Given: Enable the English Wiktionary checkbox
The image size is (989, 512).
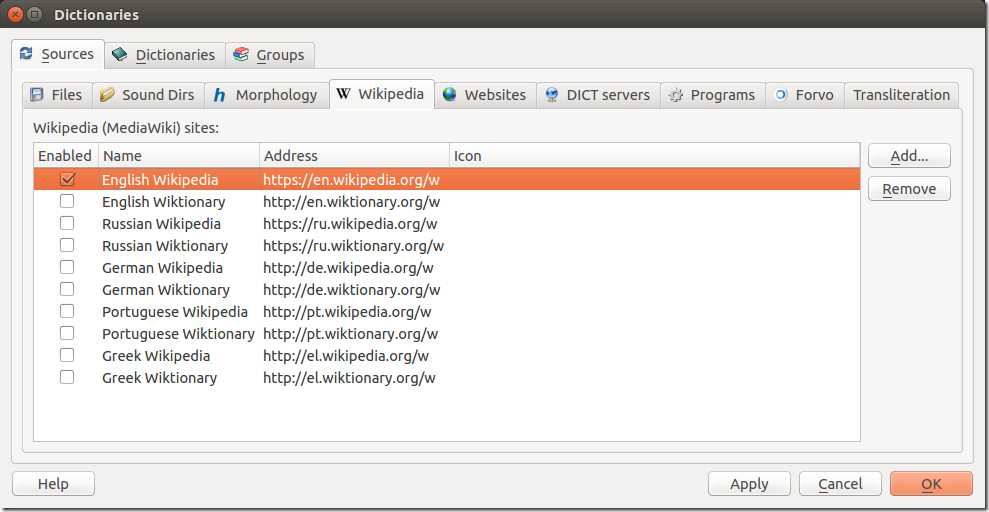Looking at the screenshot, I should (x=67, y=201).
